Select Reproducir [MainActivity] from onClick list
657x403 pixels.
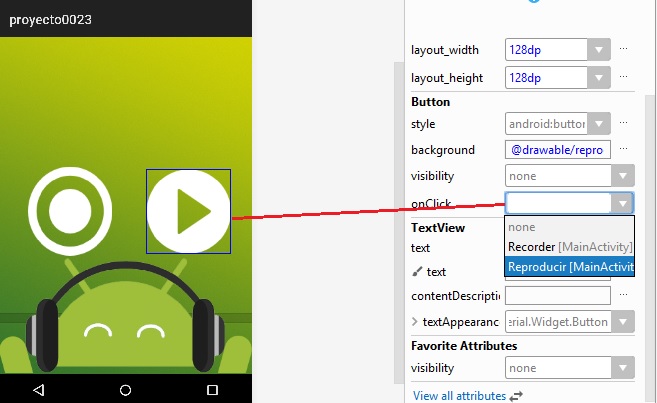tap(570, 267)
